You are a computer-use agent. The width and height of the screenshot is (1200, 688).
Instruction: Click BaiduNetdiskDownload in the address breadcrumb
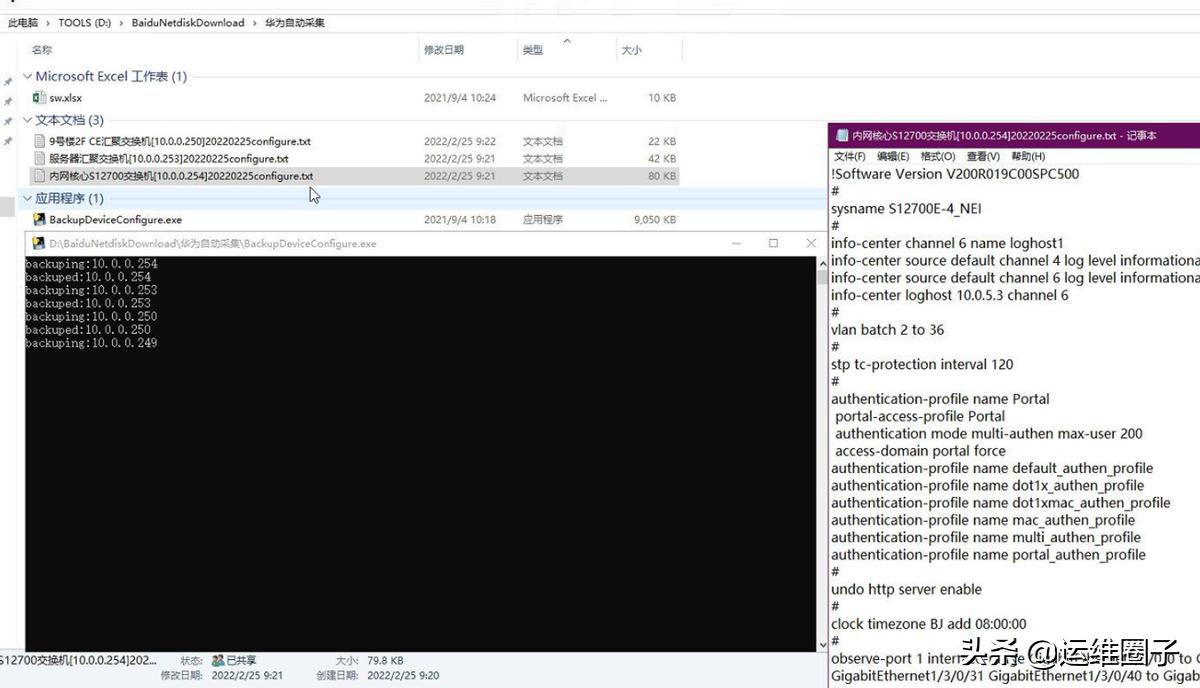tap(188, 23)
